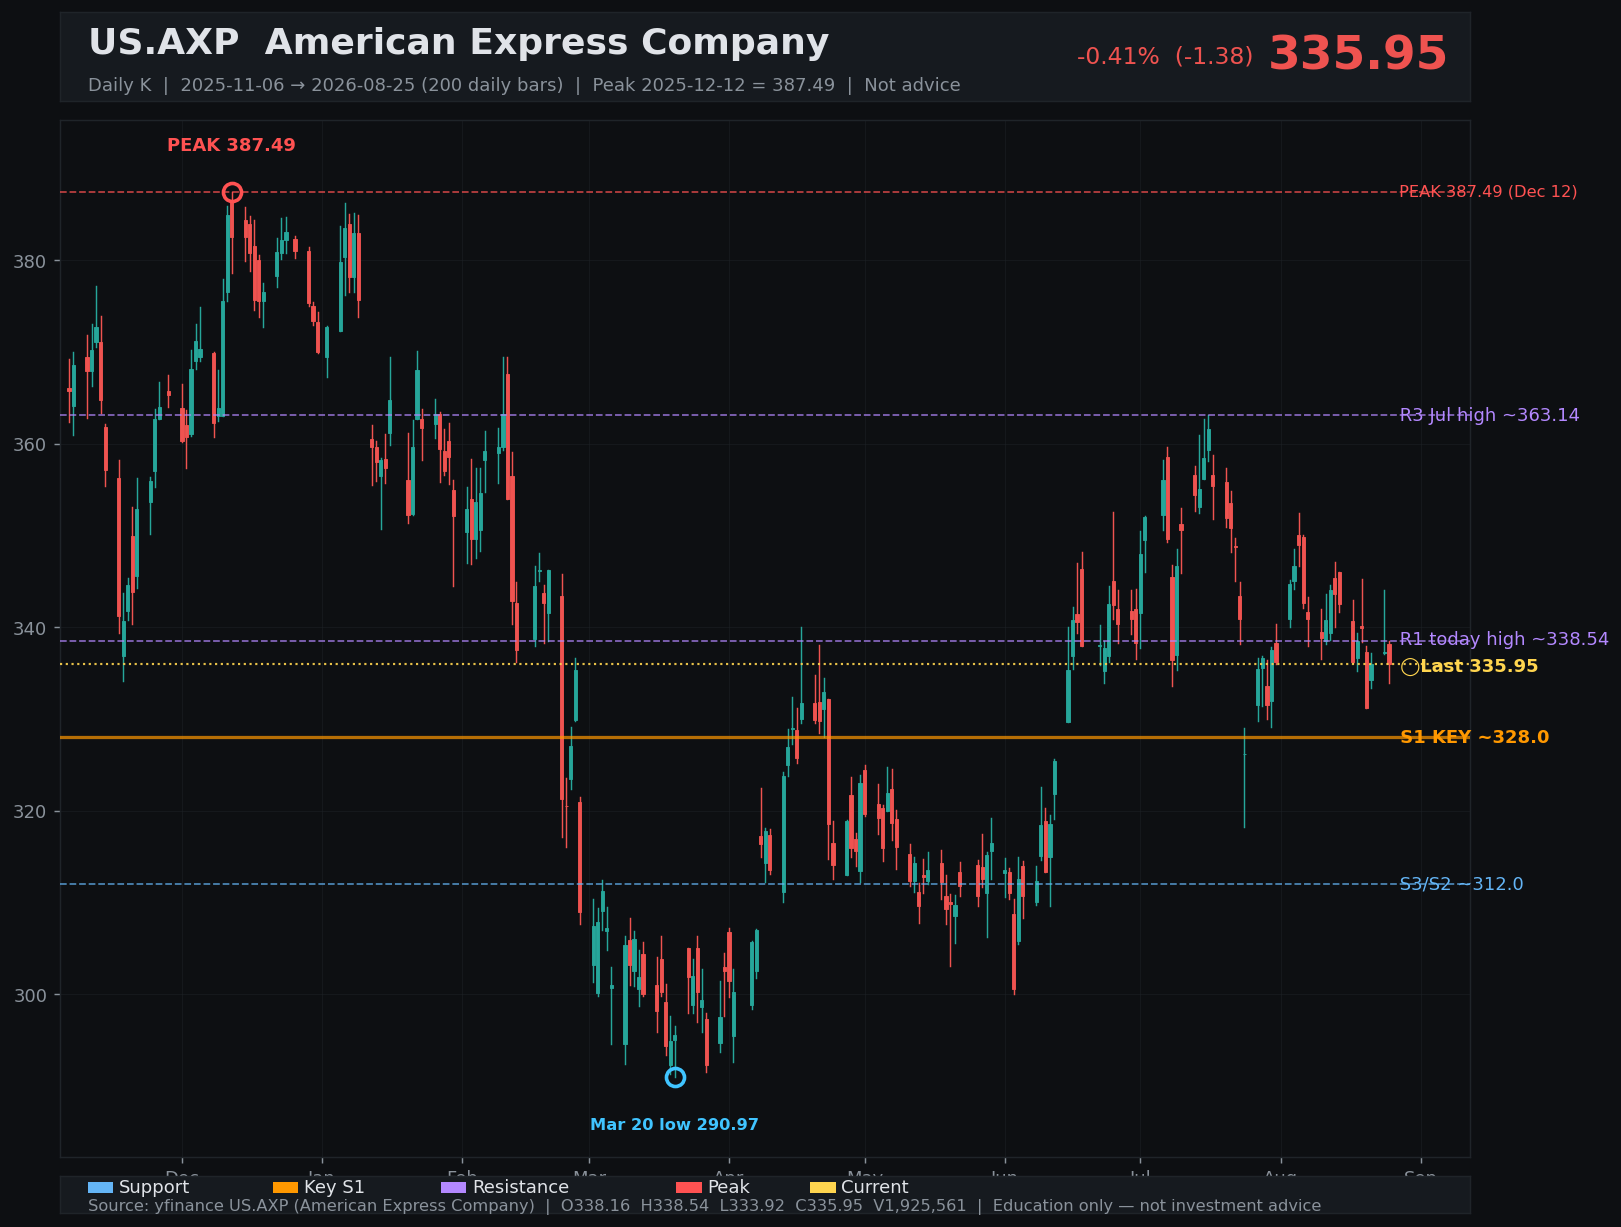
Task: Click the red PEAK circle marker on chart
Action: click(232, 192)
